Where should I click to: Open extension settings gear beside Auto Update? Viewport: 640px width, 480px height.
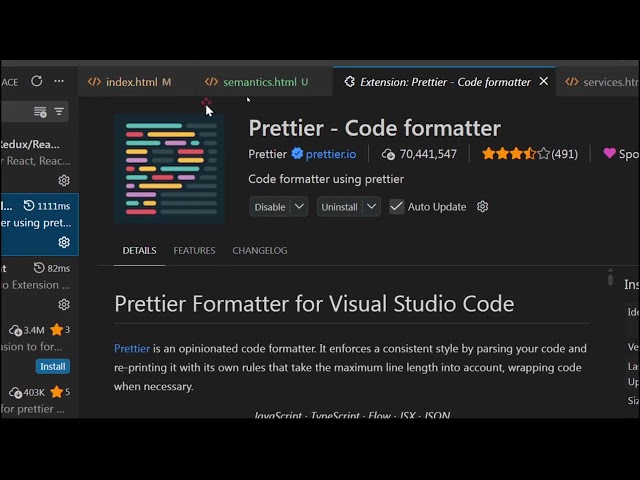[x=482, y=207]
